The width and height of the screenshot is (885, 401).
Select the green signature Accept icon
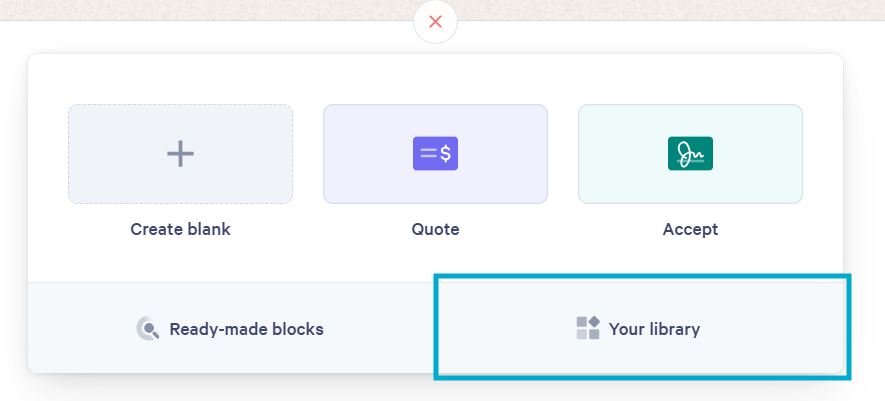coord(690,154)
